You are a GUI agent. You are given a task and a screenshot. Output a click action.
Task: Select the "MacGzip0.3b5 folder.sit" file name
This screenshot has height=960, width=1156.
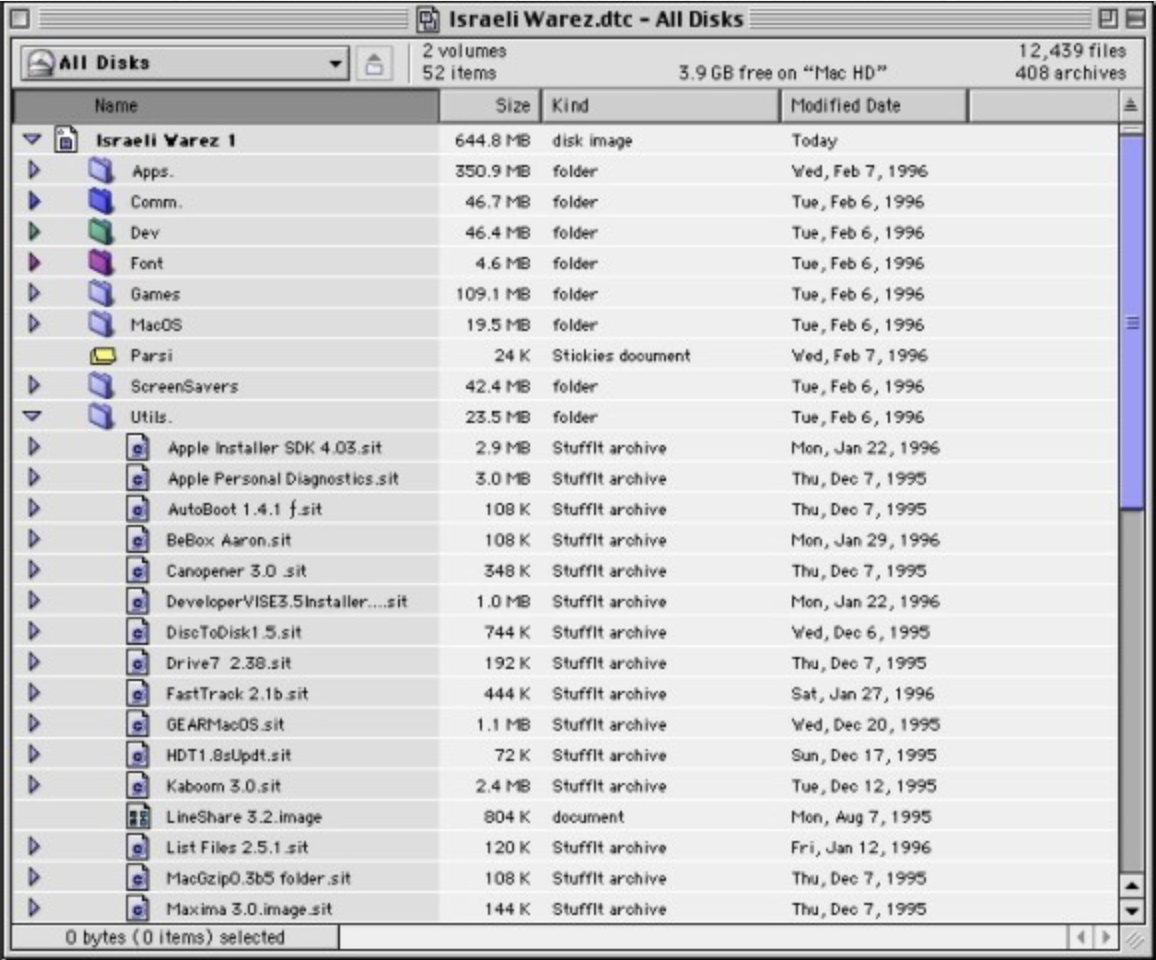(258, 878)
